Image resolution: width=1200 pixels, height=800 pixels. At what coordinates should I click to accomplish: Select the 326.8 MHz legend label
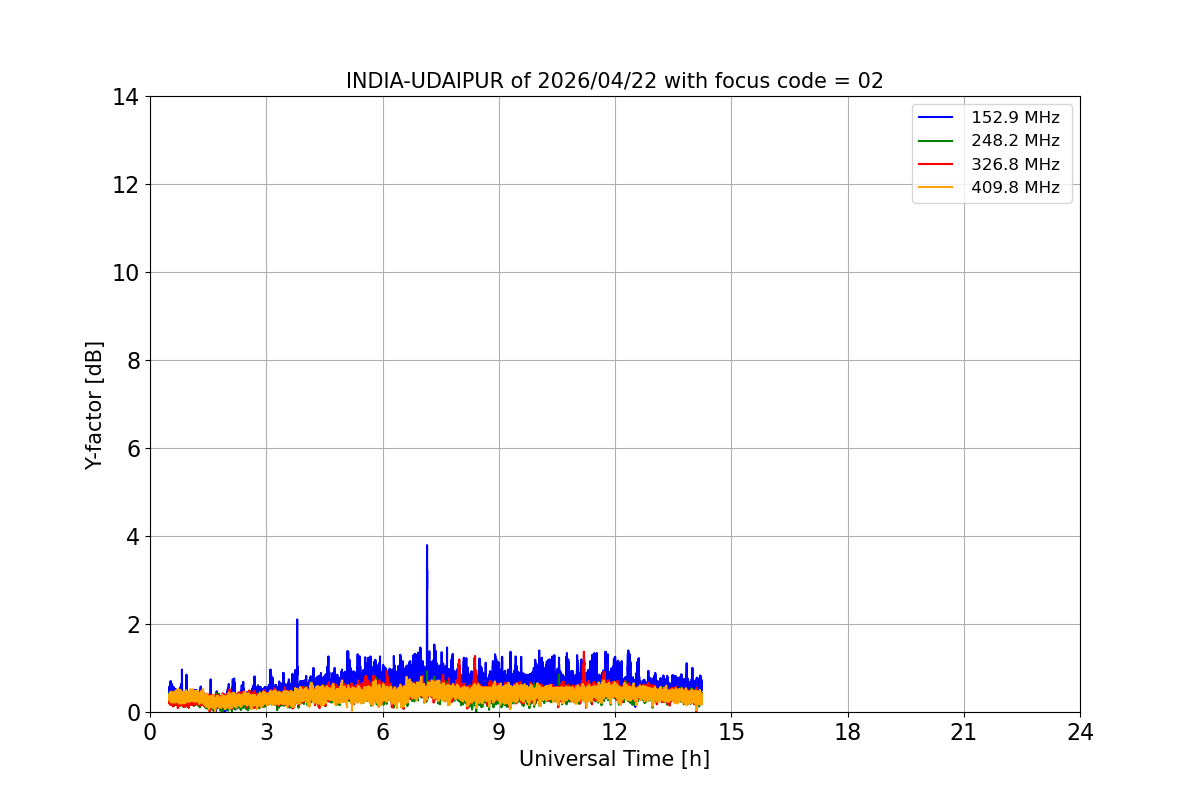point(1015,164)
